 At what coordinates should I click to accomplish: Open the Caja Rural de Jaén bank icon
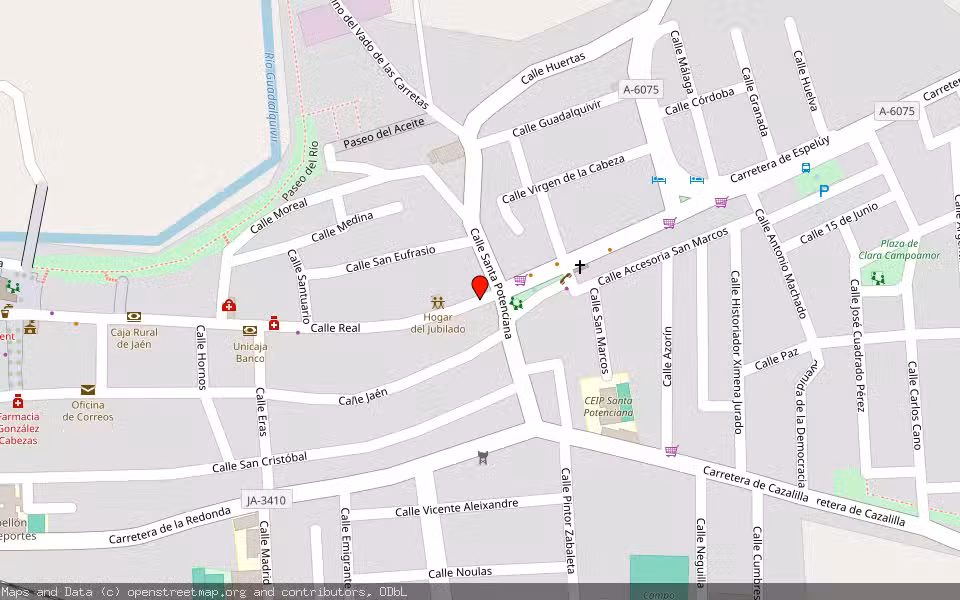(x=133, y=317)
